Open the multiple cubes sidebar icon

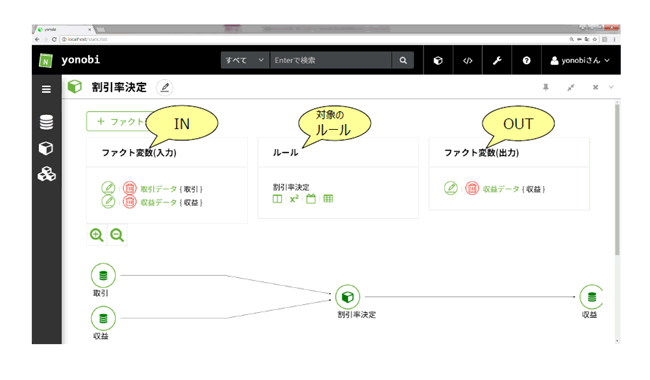coord(46,174)
